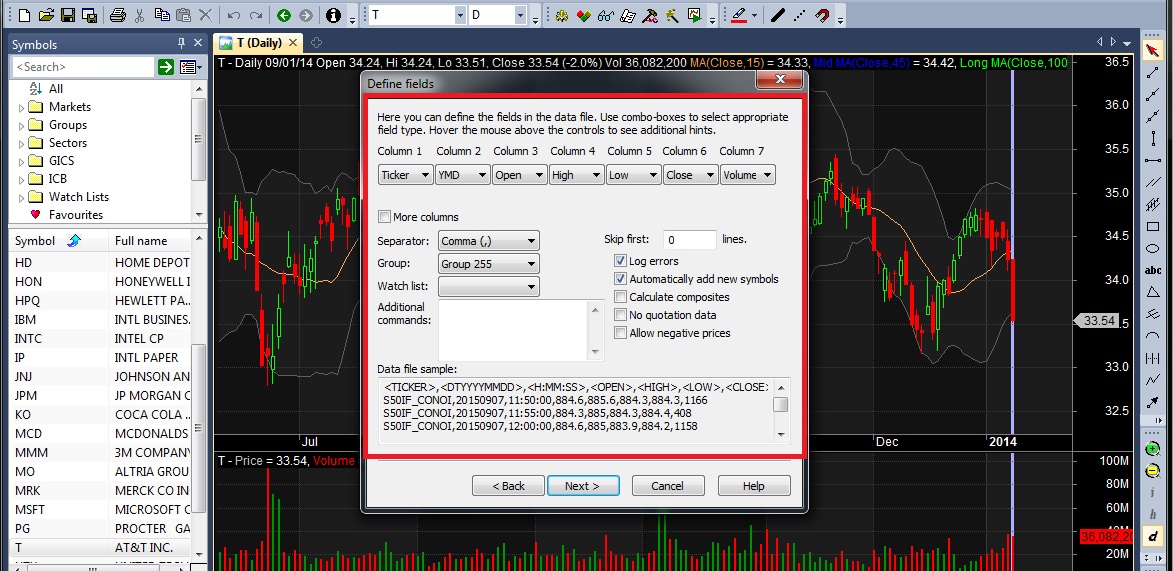Open the Column 1 Ticker dropdown

(x=405, y=175)
